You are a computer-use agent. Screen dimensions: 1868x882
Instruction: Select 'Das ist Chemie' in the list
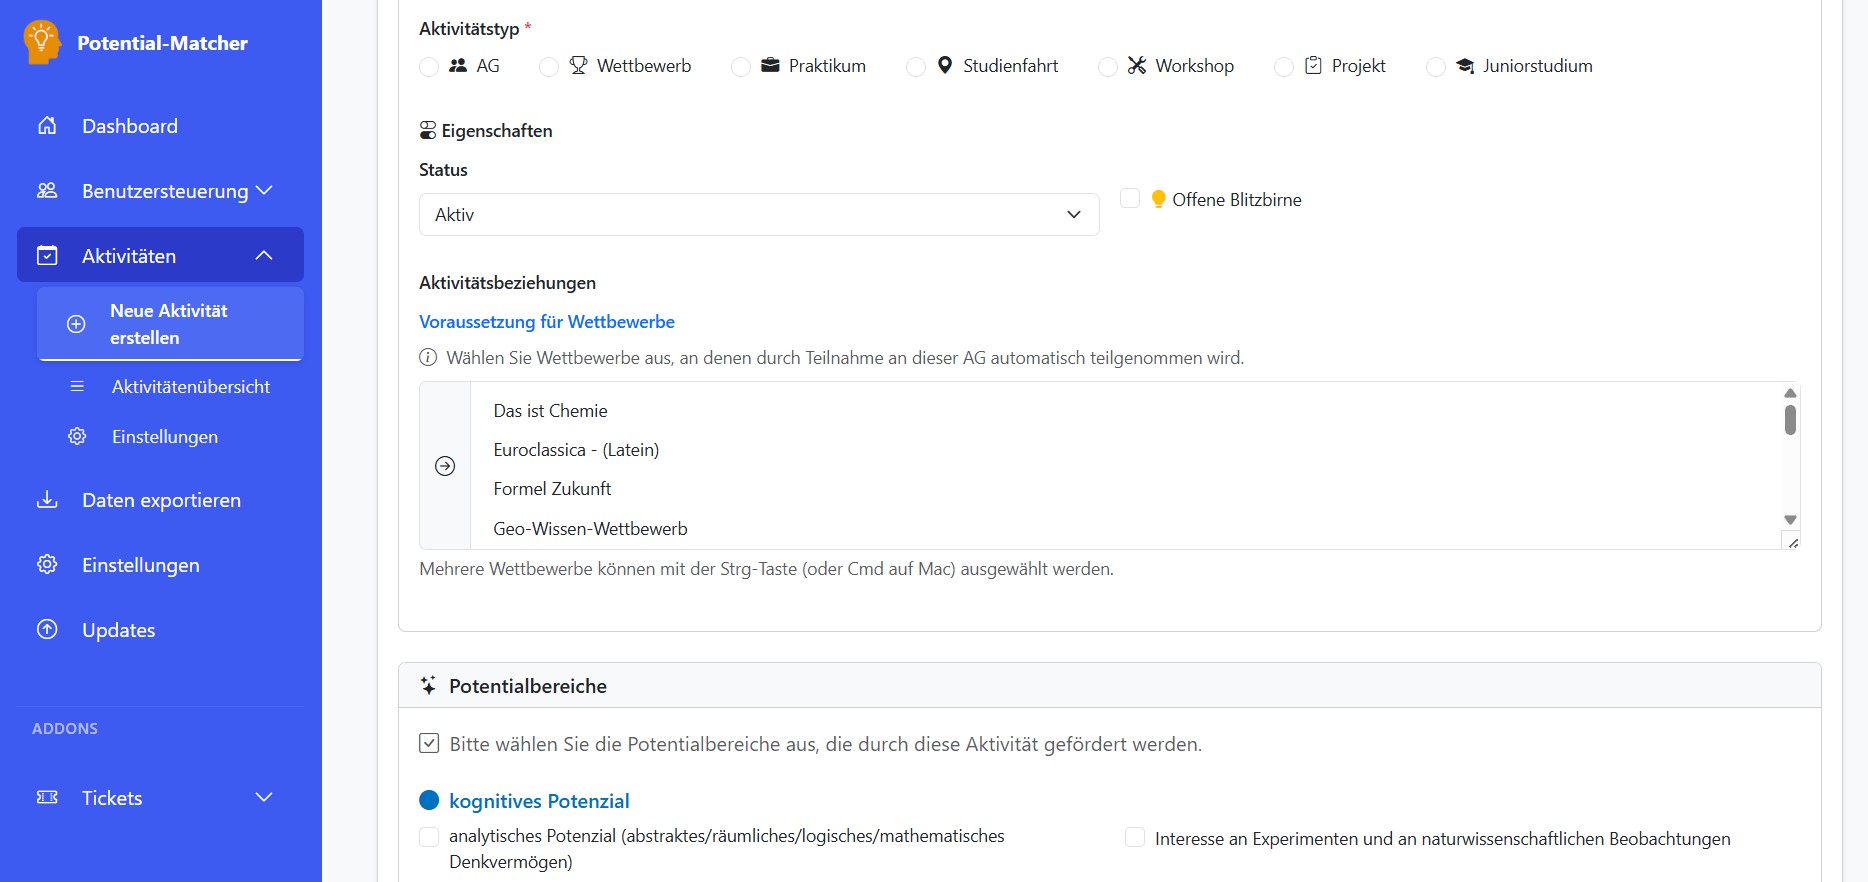(x=1126, y=411)
